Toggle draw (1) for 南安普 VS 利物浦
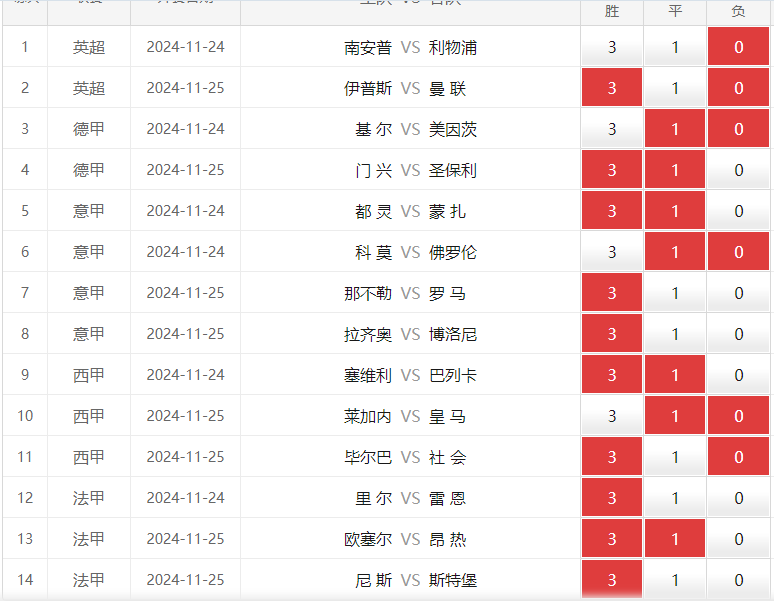Image resolution: width=774 pixels, height=606 pixels. coord(675,47)
